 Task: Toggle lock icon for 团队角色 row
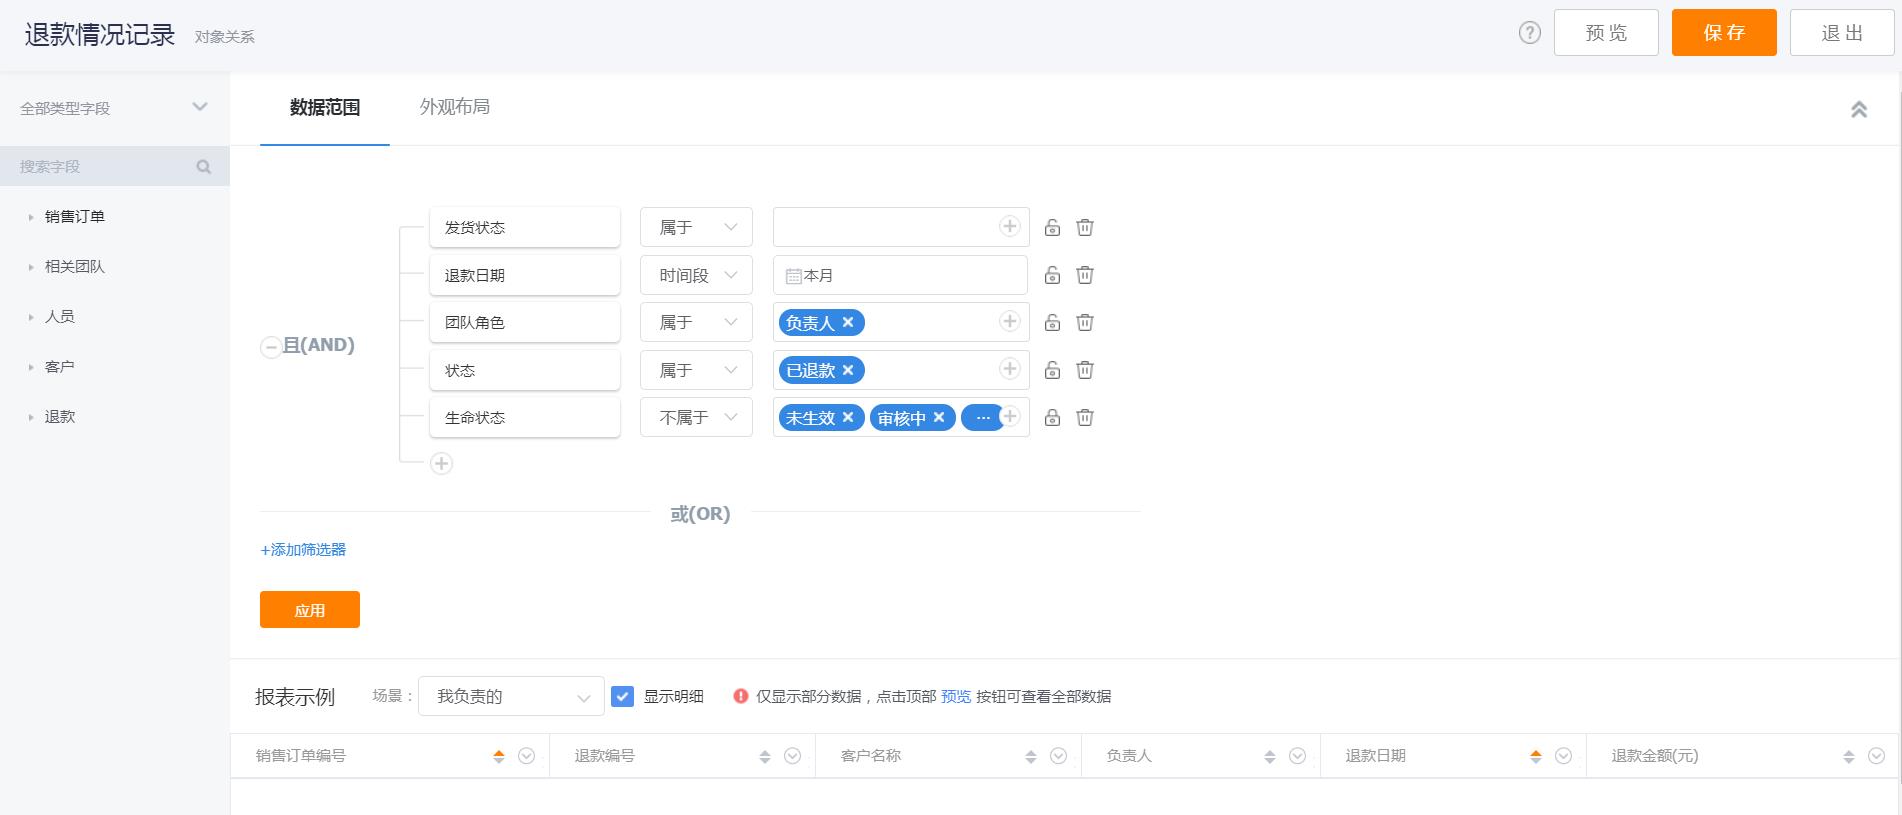click(1052, 323)
